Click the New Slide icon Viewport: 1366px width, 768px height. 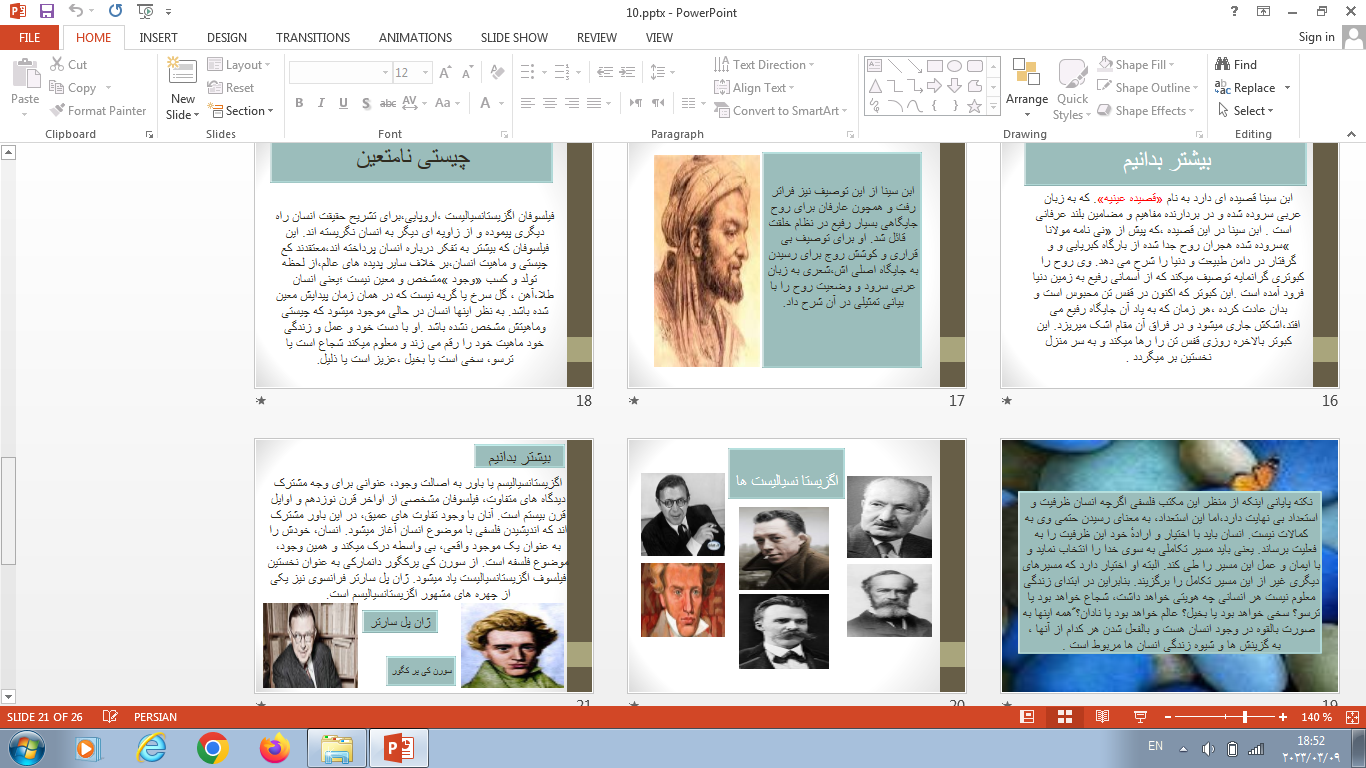(182, 73)
